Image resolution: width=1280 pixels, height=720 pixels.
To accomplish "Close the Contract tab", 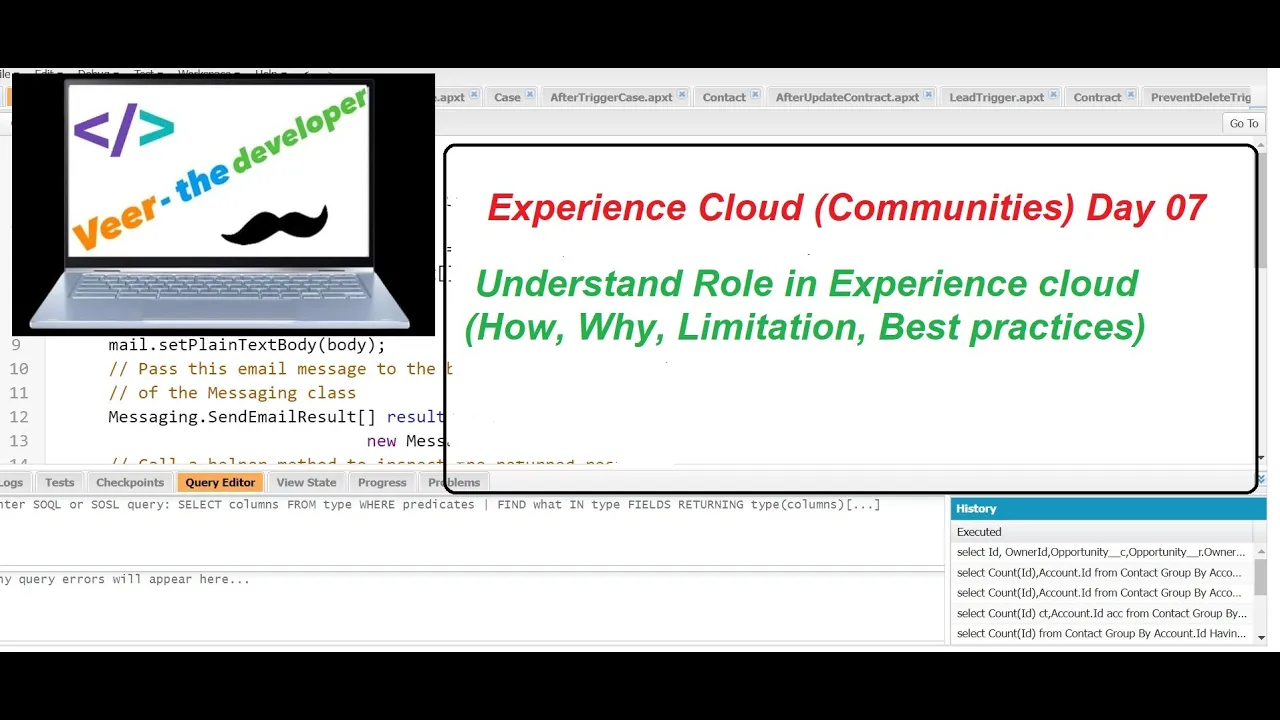I will [x=1131, y=96].
